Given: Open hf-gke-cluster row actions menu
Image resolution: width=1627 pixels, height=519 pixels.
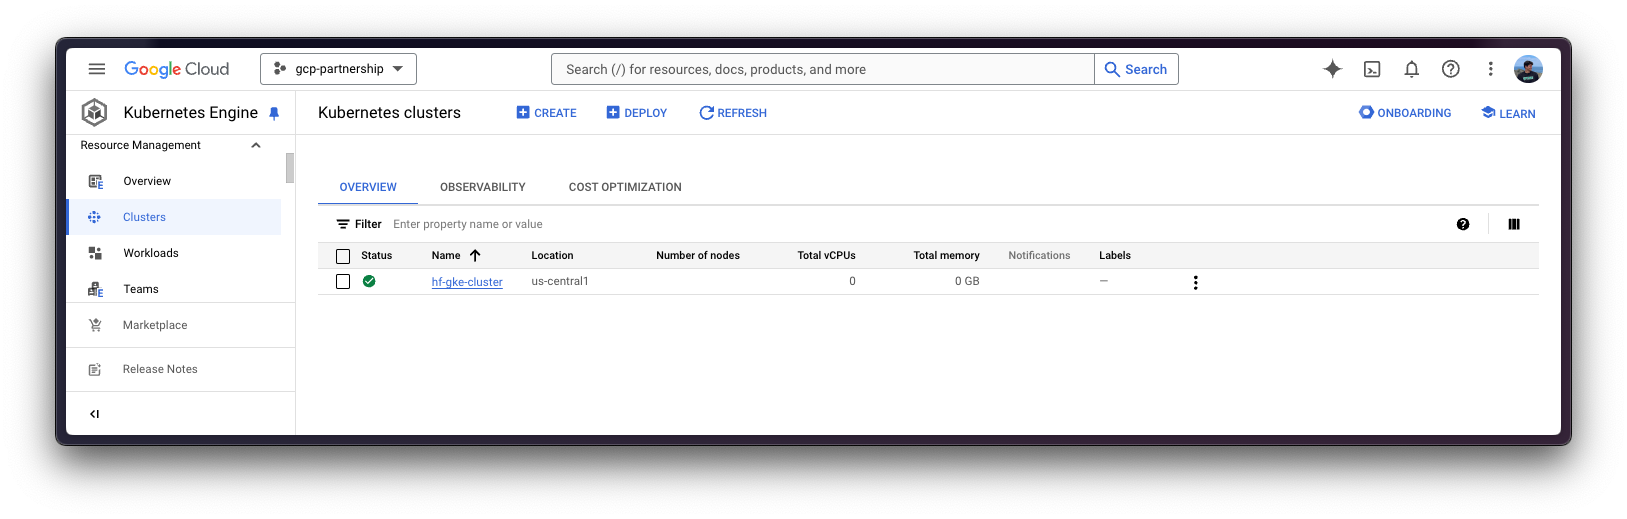Looking at the screenshot, I should coord(1195,282).
